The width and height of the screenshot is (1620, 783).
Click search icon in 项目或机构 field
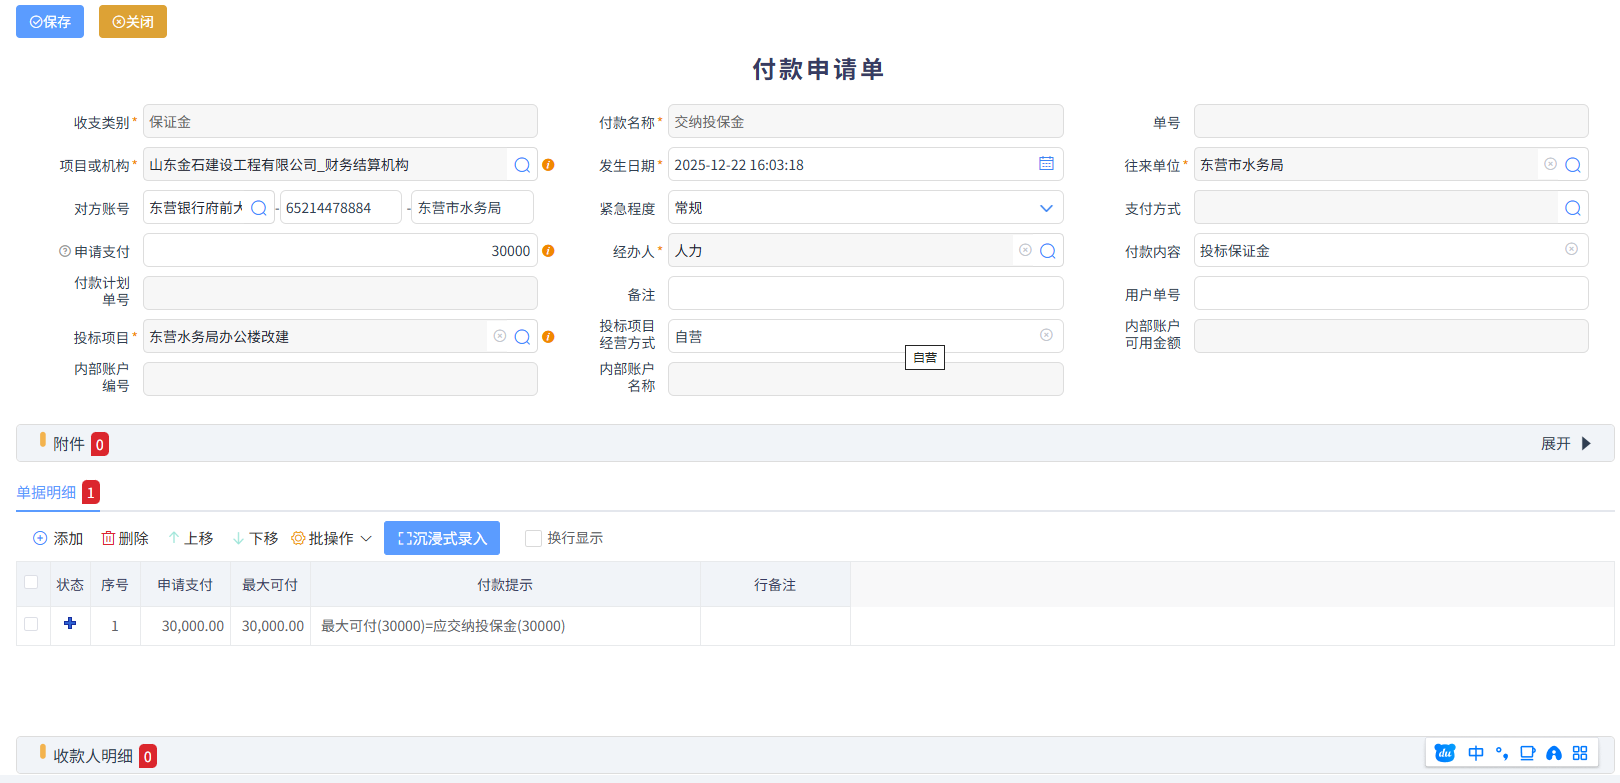pyautogui.click(x=522, y=165)
